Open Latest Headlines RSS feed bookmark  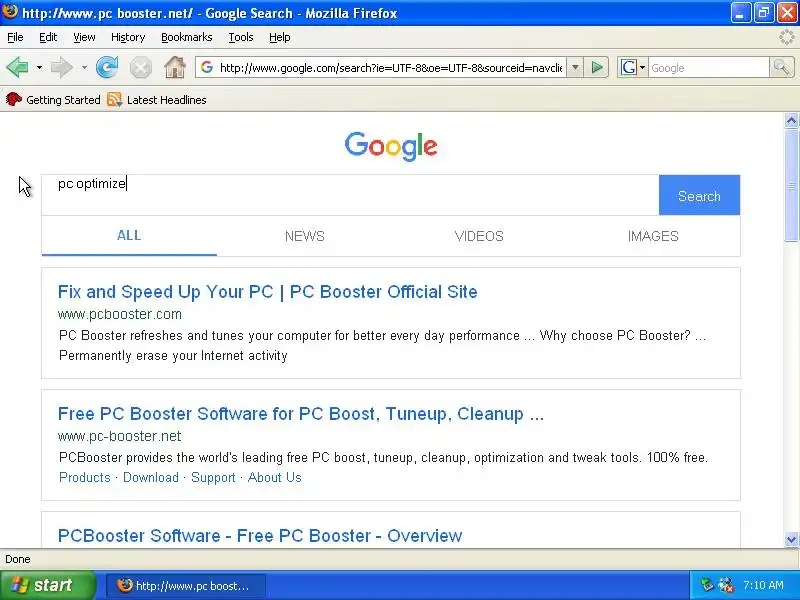click(157, 99)
